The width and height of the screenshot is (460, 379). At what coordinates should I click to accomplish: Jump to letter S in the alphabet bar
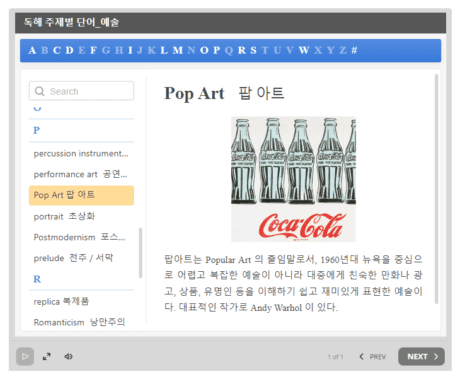tap(254, 50)
